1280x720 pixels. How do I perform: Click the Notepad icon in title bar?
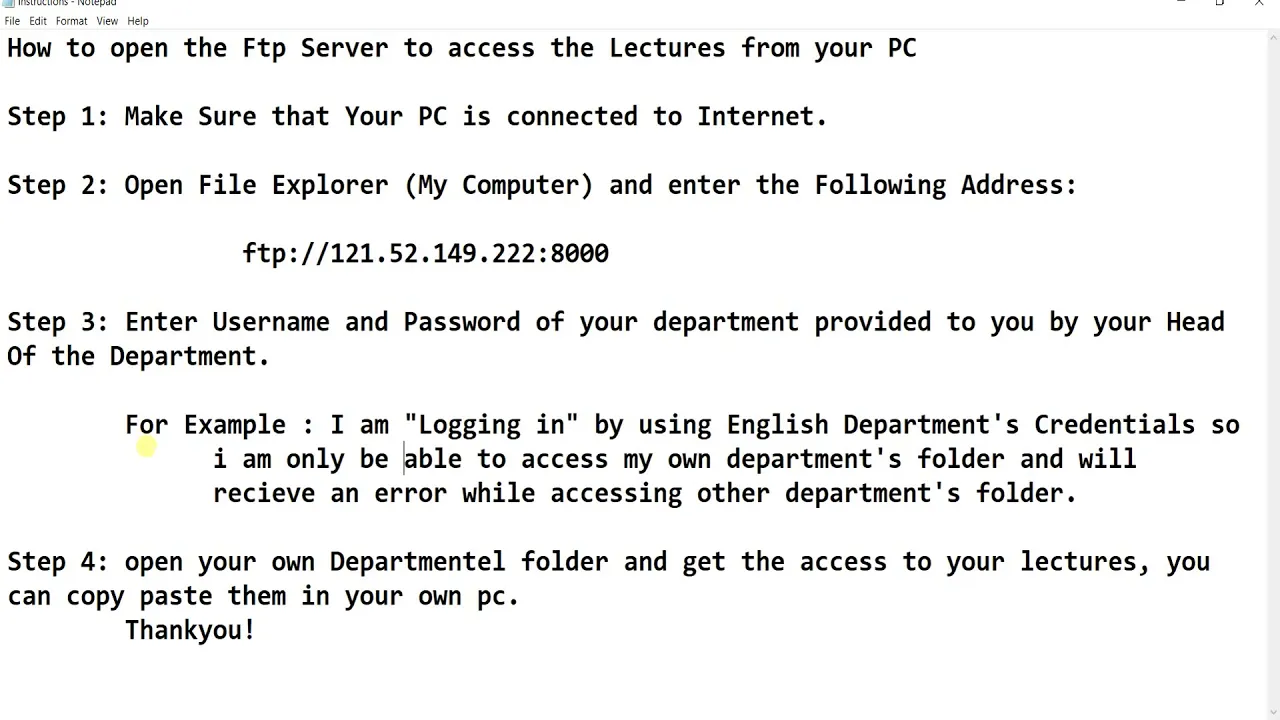pos(9,3)
